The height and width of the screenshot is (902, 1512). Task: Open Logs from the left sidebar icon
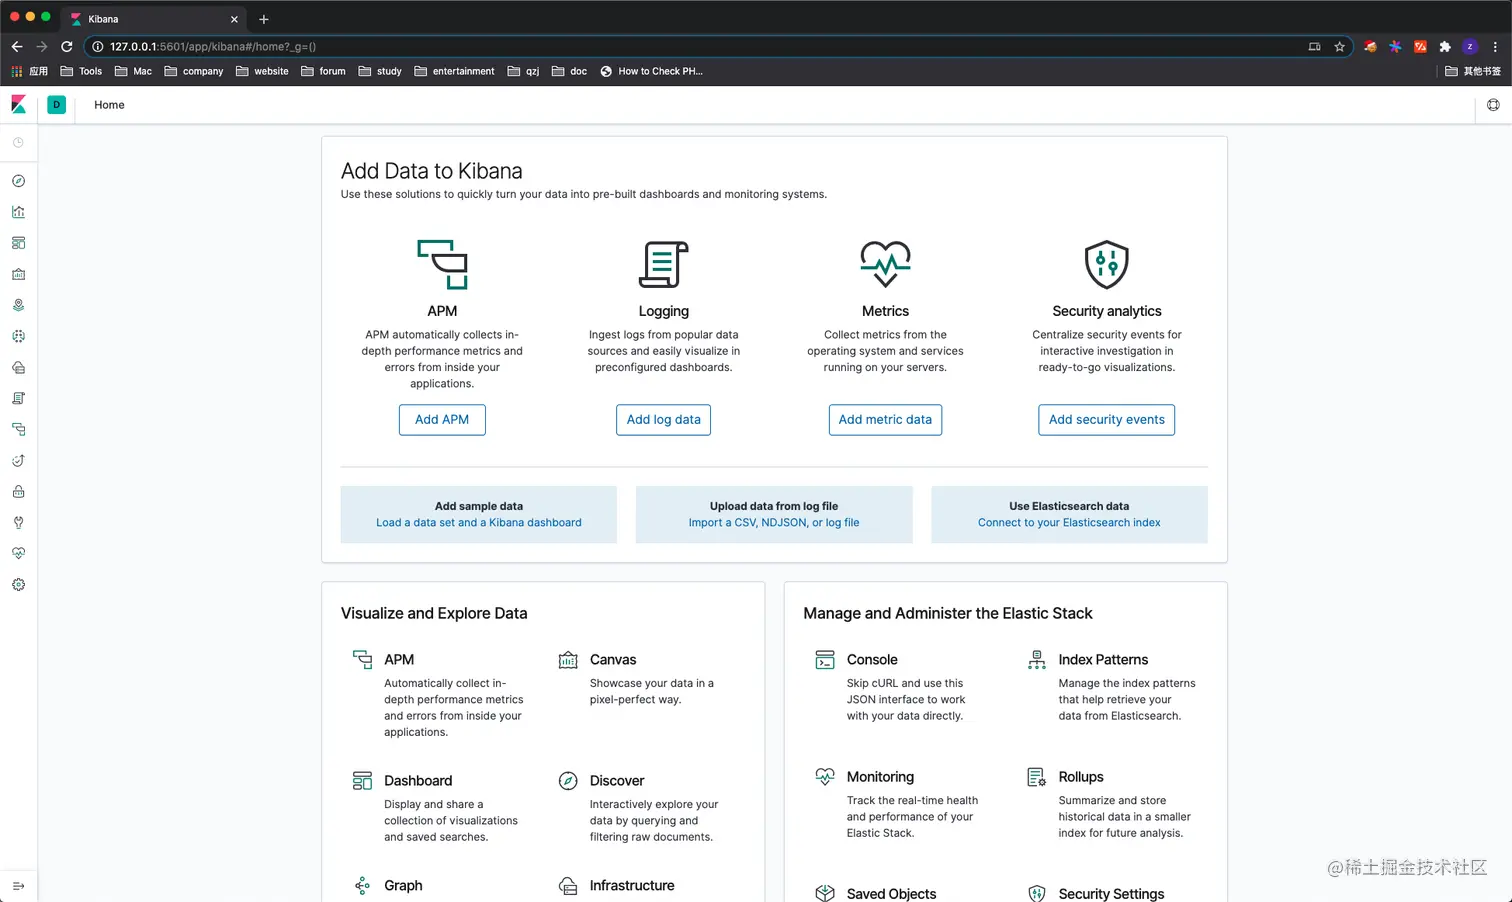tap(18, 398)
